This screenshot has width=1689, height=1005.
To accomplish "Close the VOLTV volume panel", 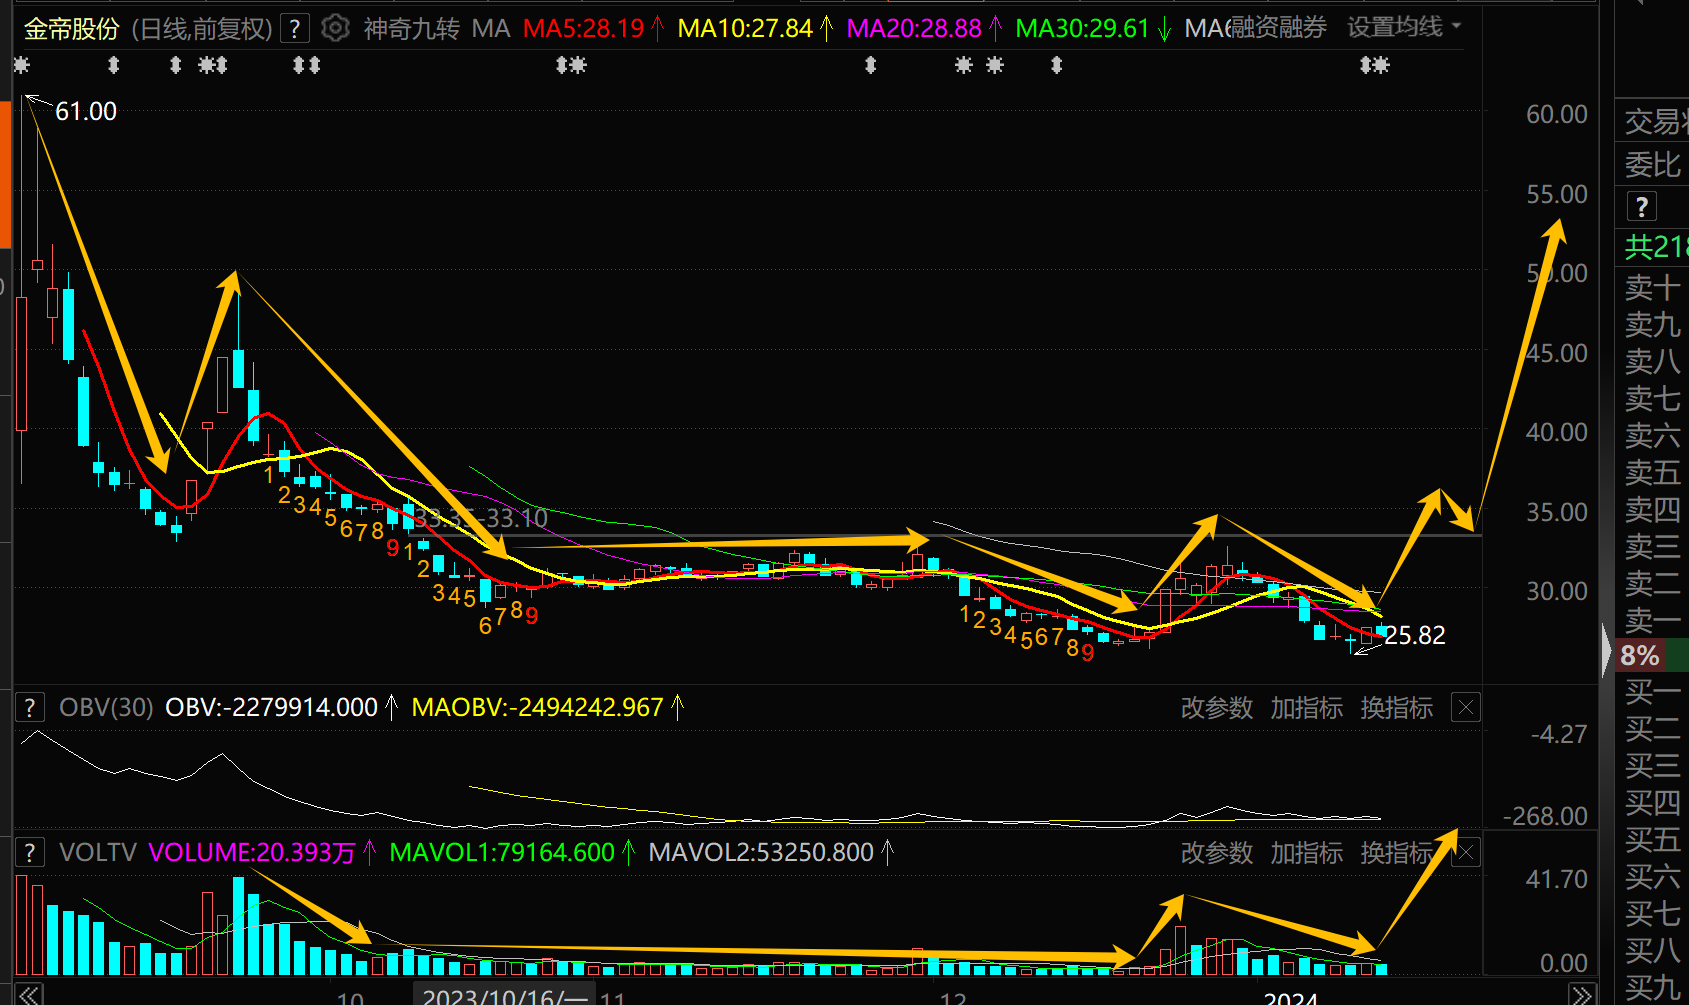I will pos(1466,853).
